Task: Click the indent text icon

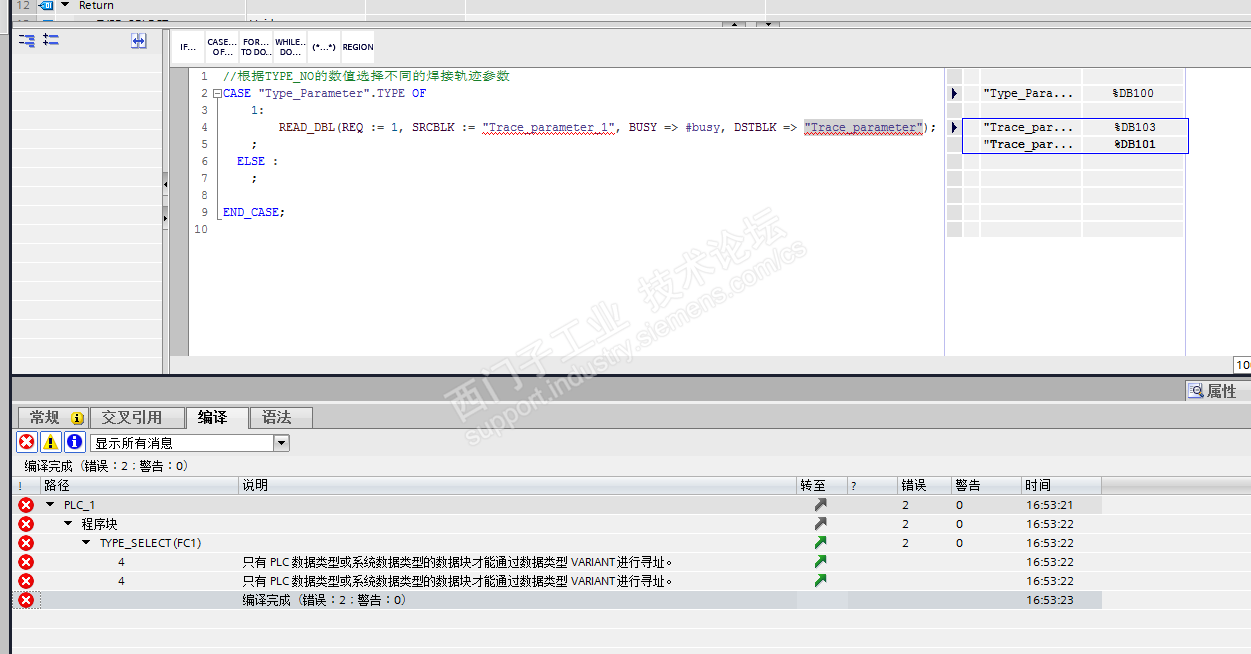Action: (27, 41)
